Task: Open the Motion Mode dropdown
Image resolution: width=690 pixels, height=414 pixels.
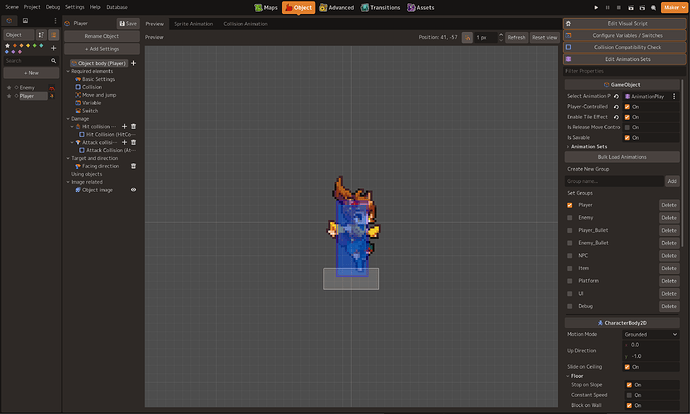Action: [x=650, y=334]
